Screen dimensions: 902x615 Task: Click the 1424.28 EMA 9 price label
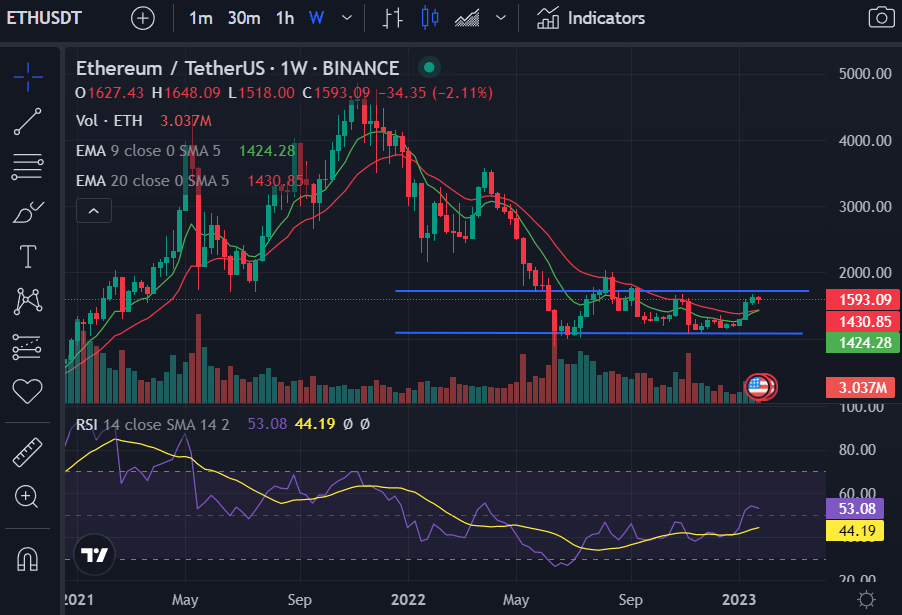click(x=863, y=343)
